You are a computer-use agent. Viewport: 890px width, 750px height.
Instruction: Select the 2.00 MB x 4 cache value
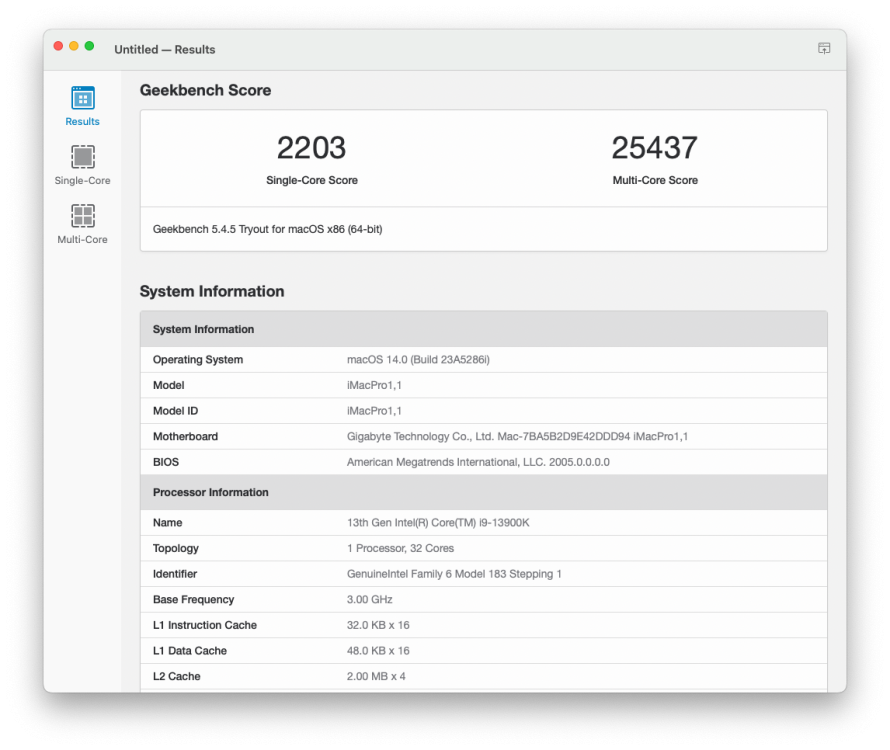376,676
